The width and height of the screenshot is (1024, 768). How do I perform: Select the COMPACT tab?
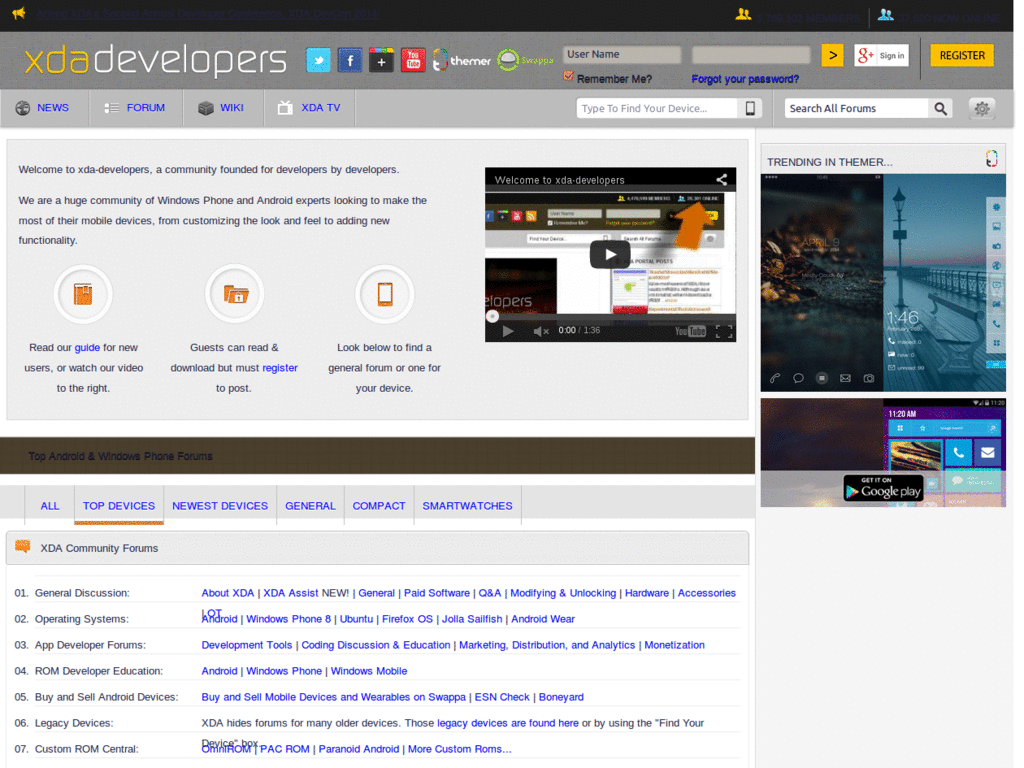[x=379, y=505]
